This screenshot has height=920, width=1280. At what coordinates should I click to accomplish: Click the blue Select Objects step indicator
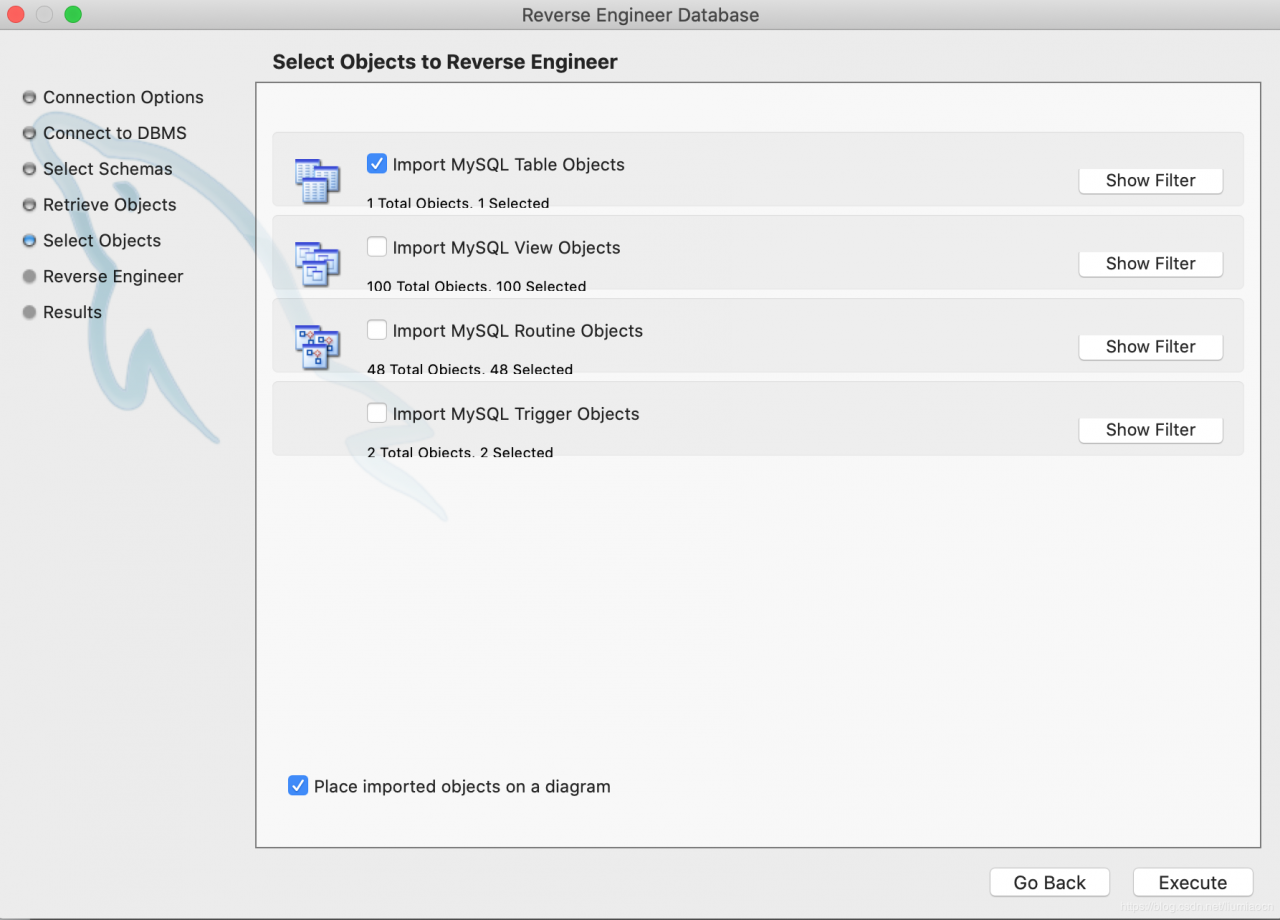coord(29,241)
